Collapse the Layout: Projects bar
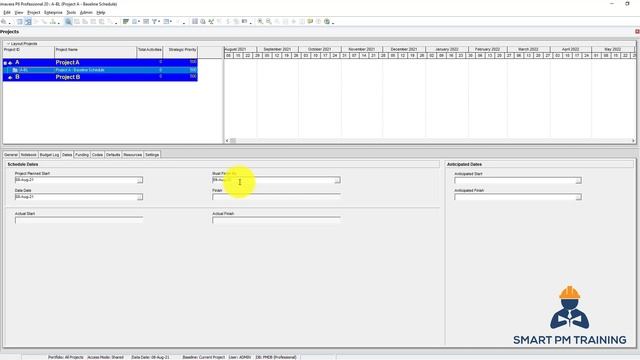 (8, 43)
